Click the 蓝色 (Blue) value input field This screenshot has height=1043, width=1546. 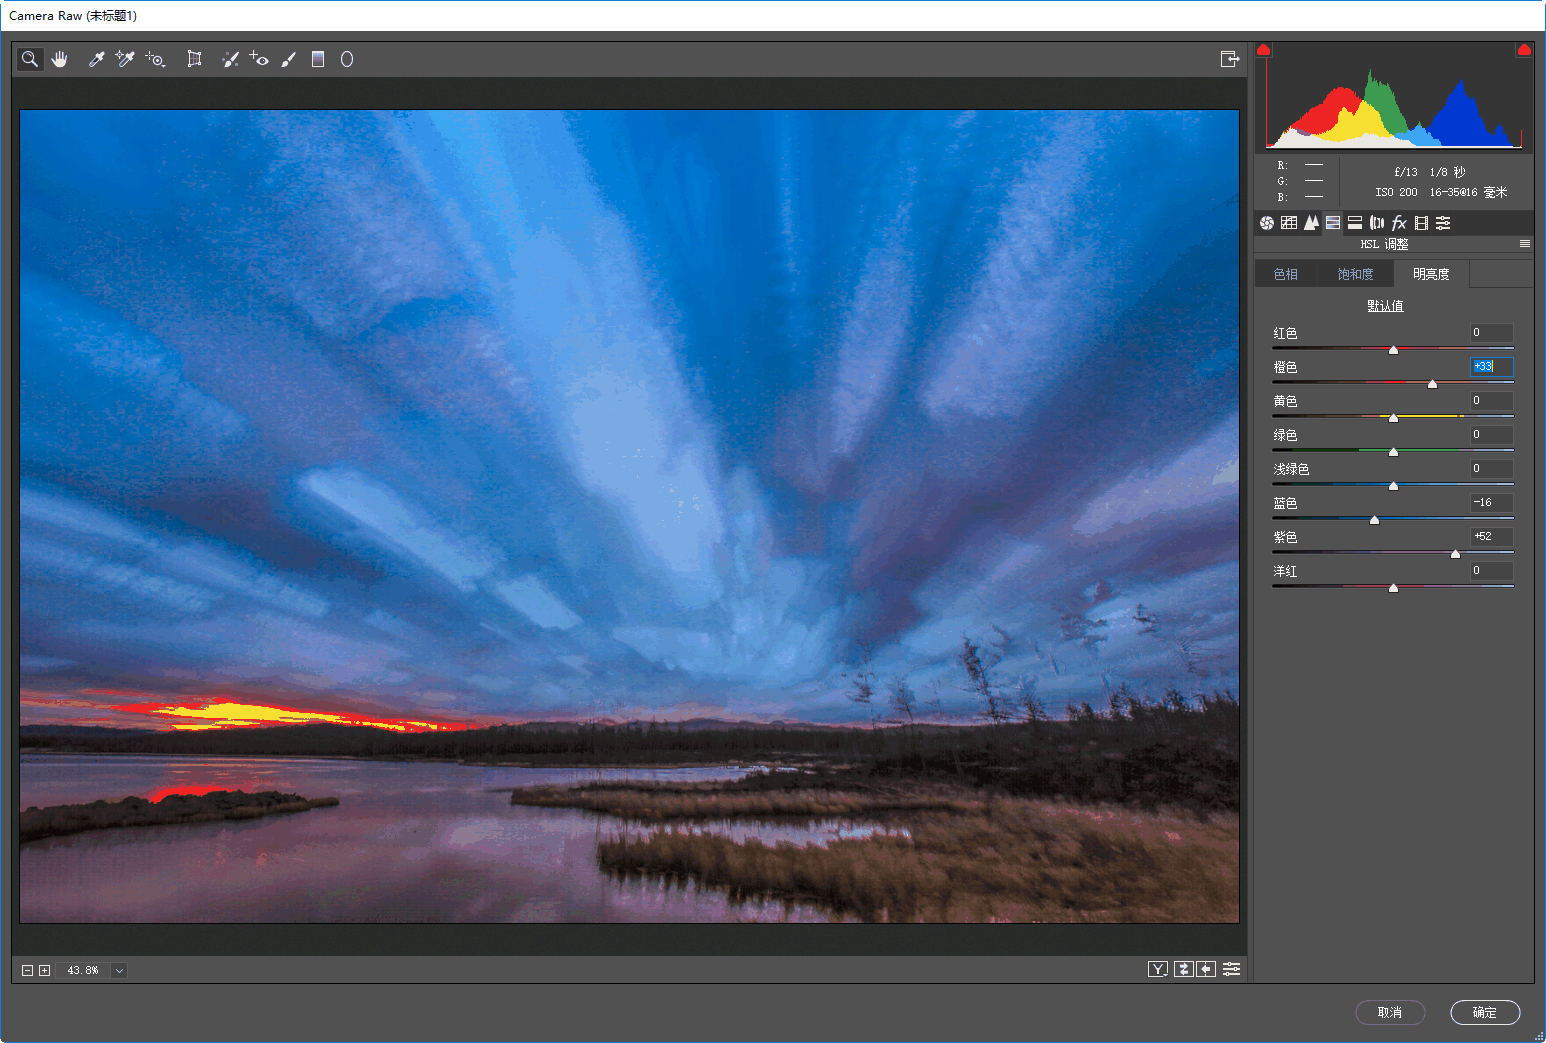click(x=1491, y=503)
